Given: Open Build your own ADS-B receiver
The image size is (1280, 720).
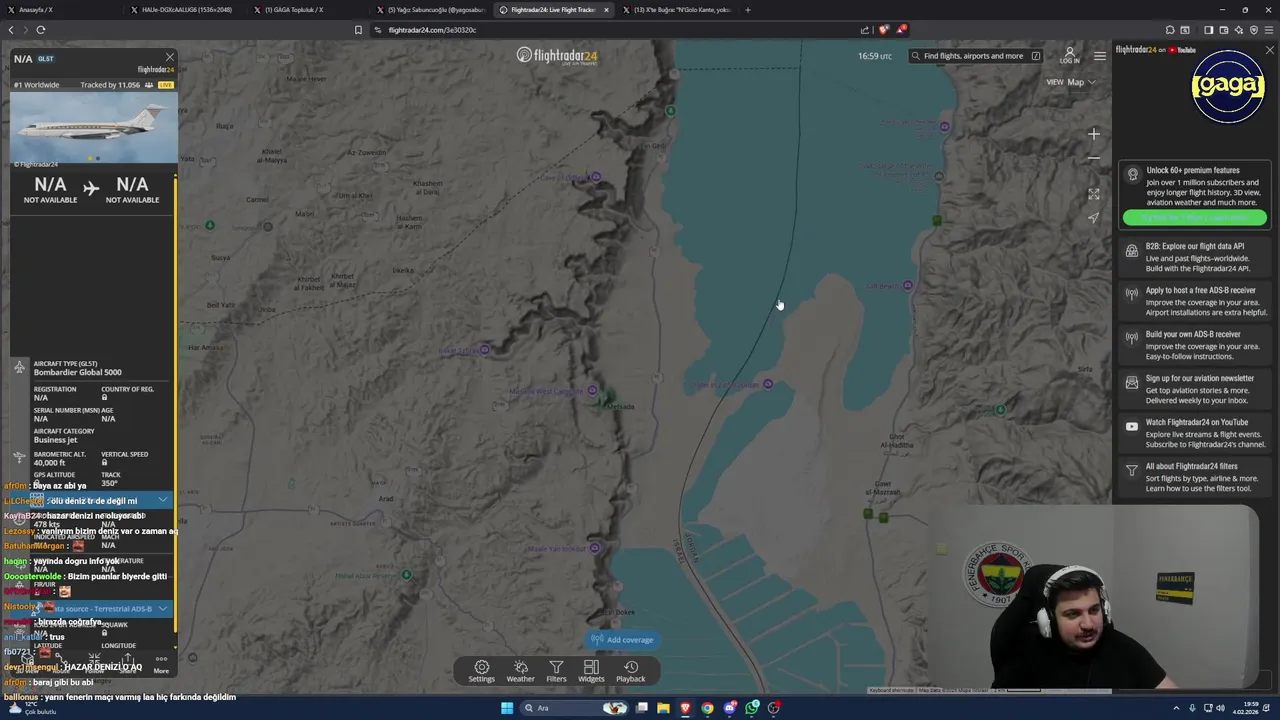Looking at the screenshot, I should (x=1195, y=345).
